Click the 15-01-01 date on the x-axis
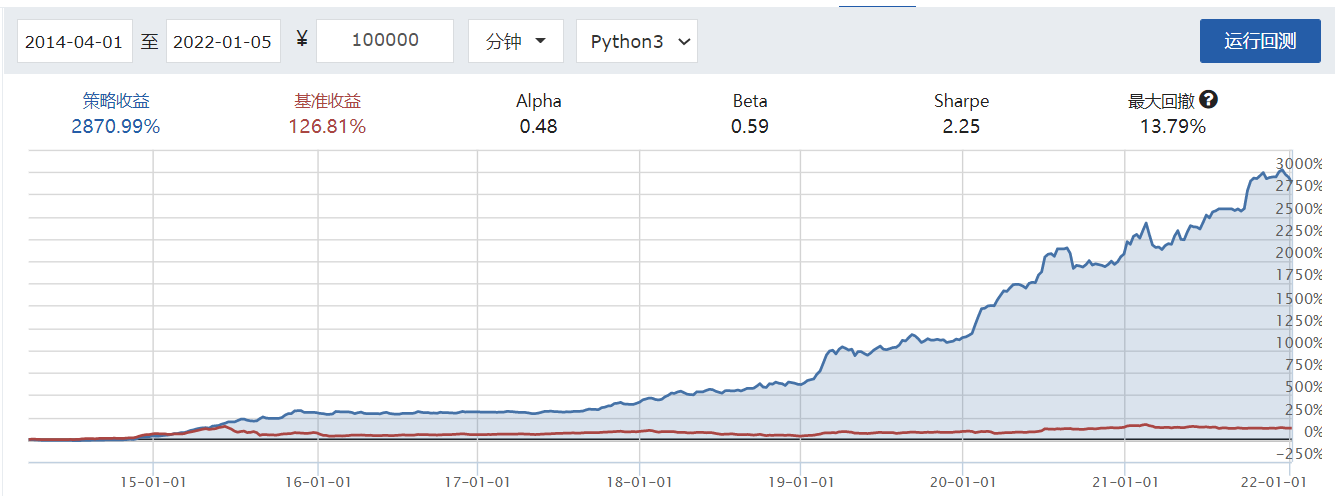 (152, 480)
